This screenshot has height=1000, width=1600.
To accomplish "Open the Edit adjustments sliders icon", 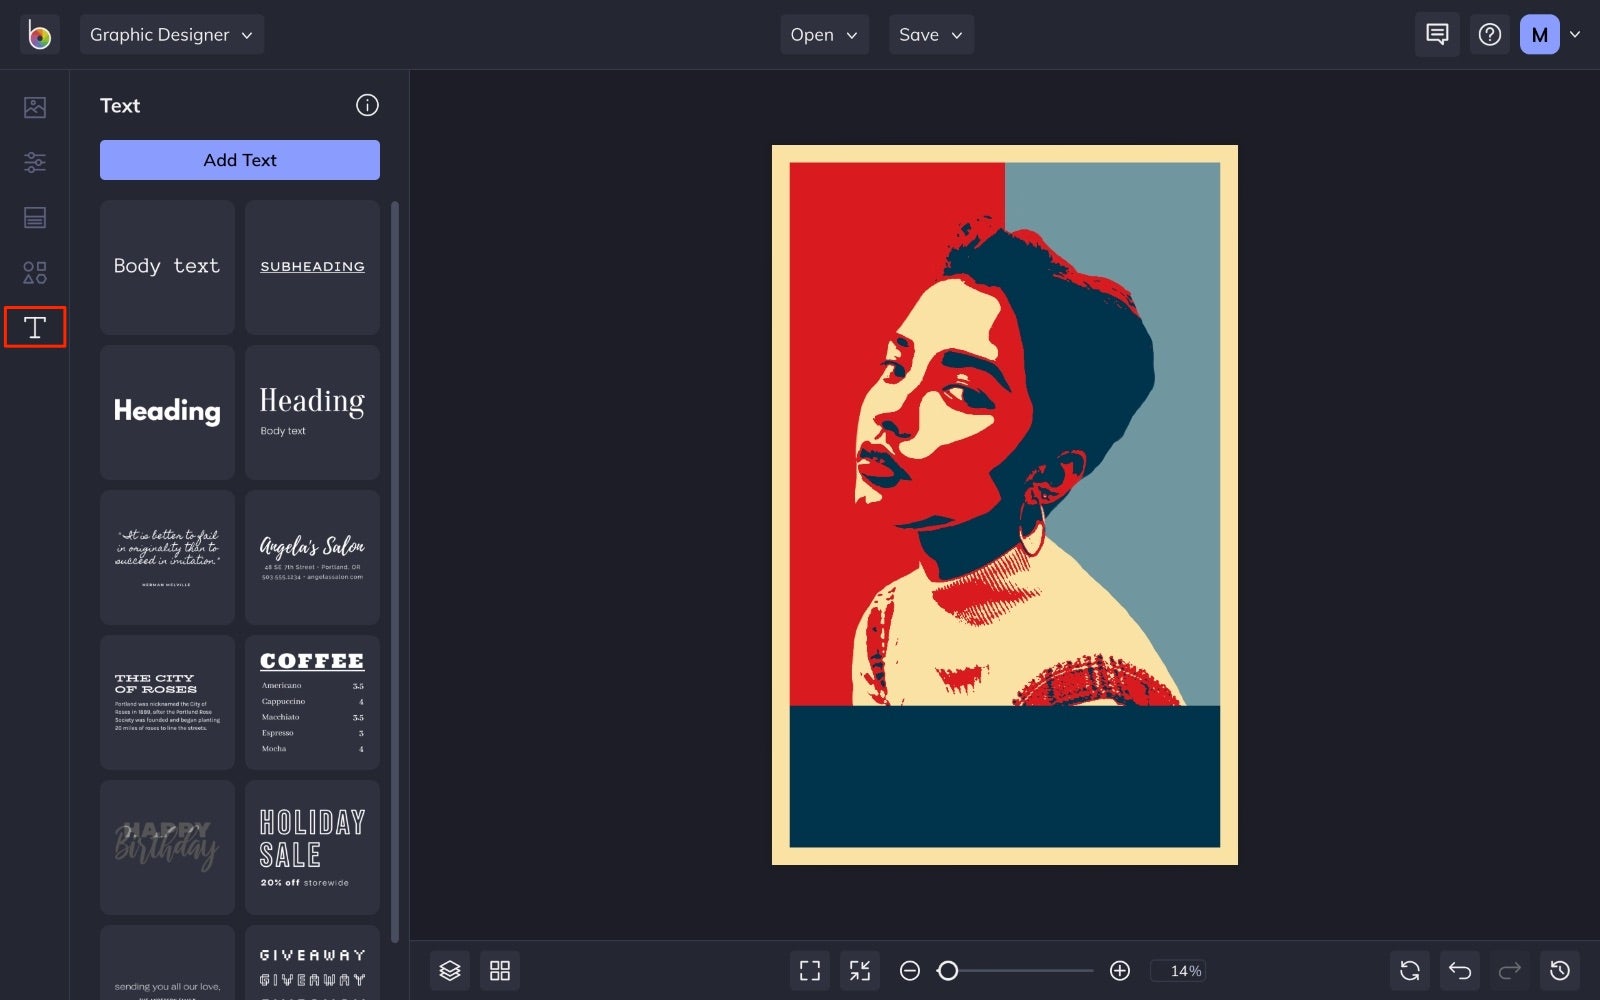I will pos(35,162).
